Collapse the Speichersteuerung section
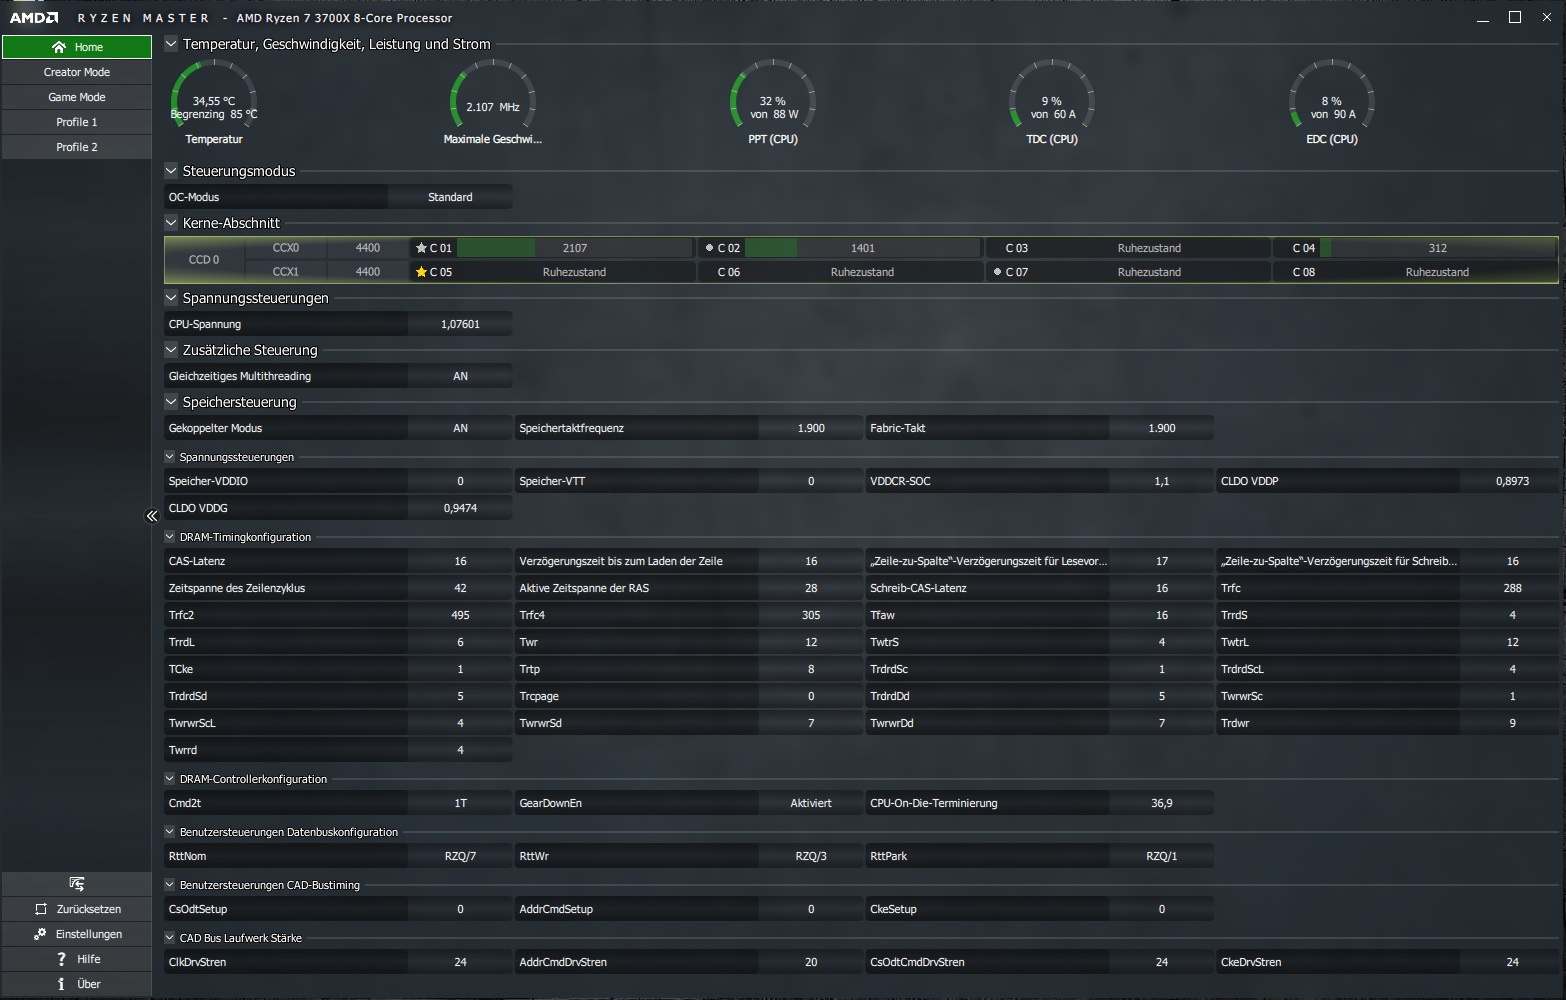1566x1000 pixels. [x=171, y=402]
